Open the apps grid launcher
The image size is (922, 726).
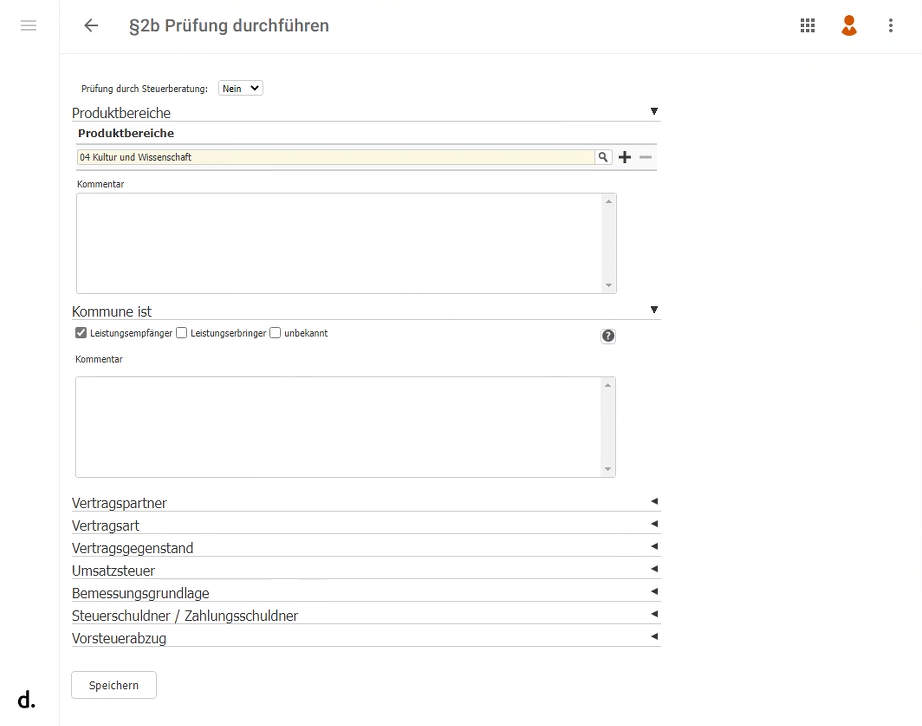point(808,26)
